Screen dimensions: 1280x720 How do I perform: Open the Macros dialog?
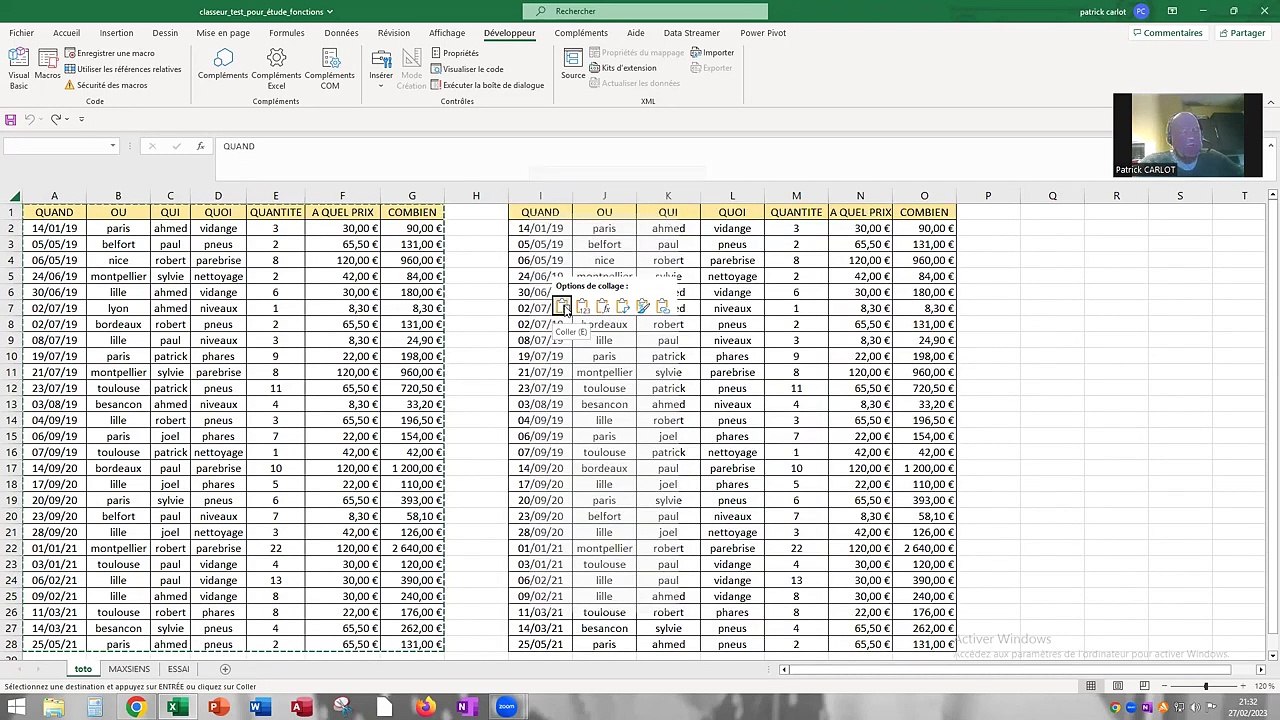coord(47,64)
